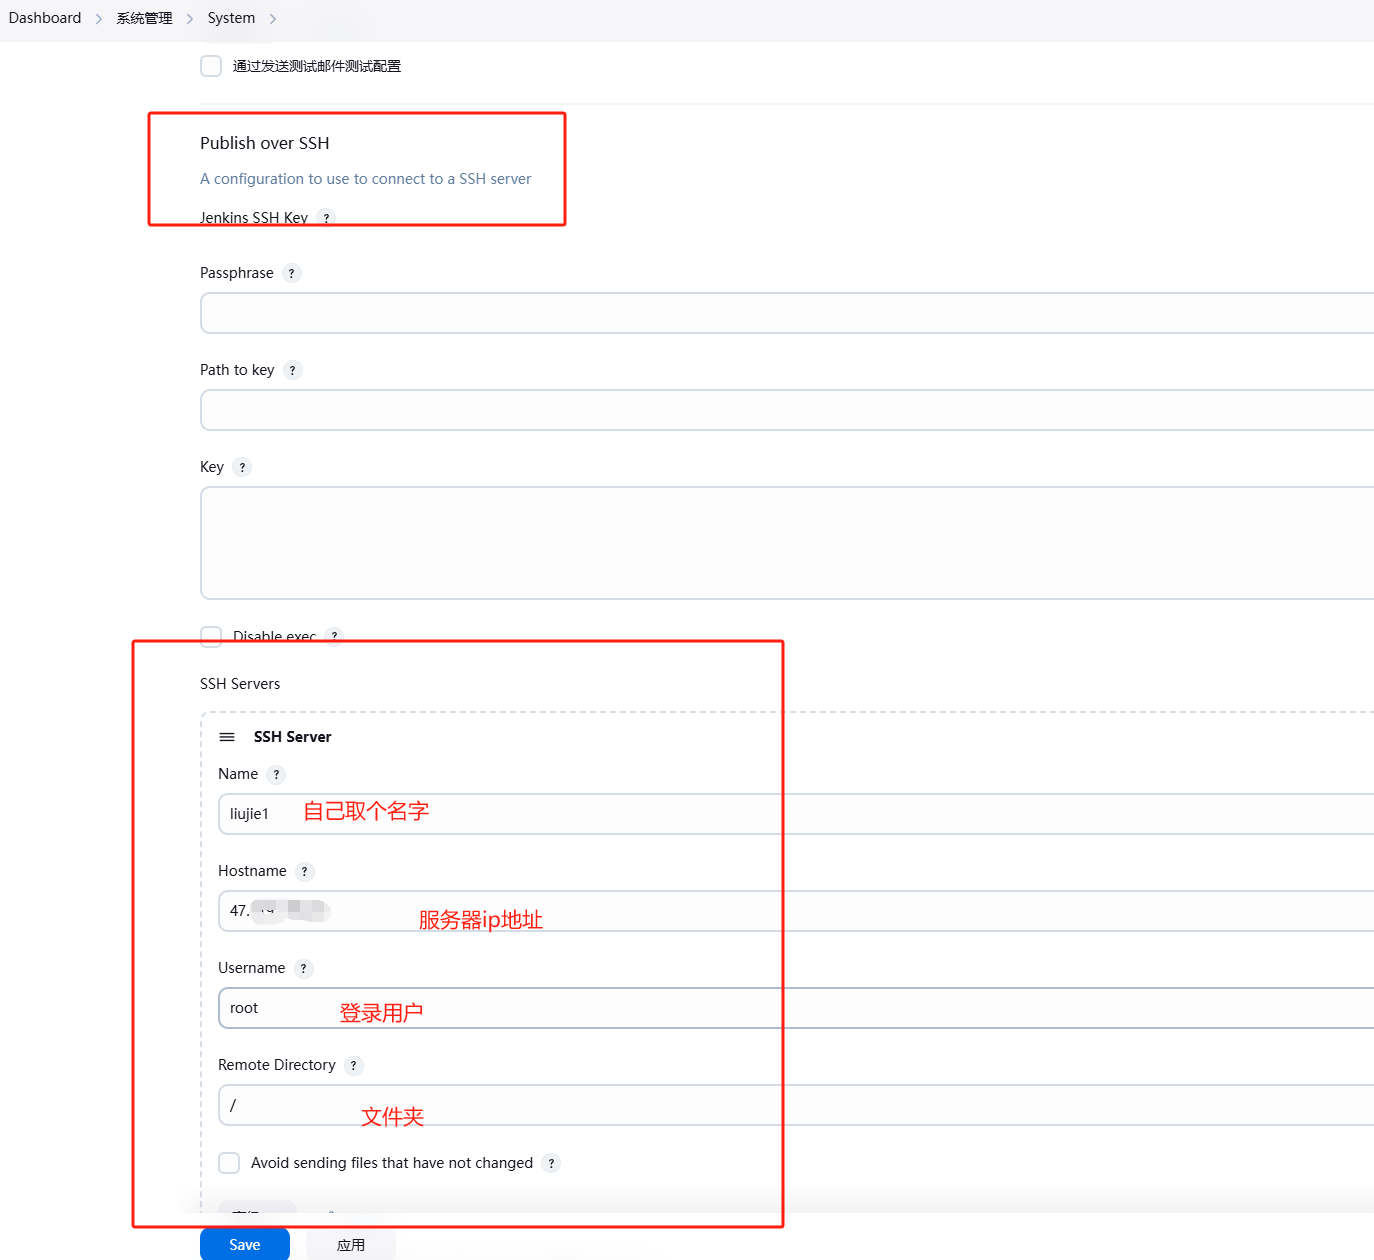Edit the Remote Directory field
1374x1260 pixels.
pyautogui.click(x=796, y=1105)
